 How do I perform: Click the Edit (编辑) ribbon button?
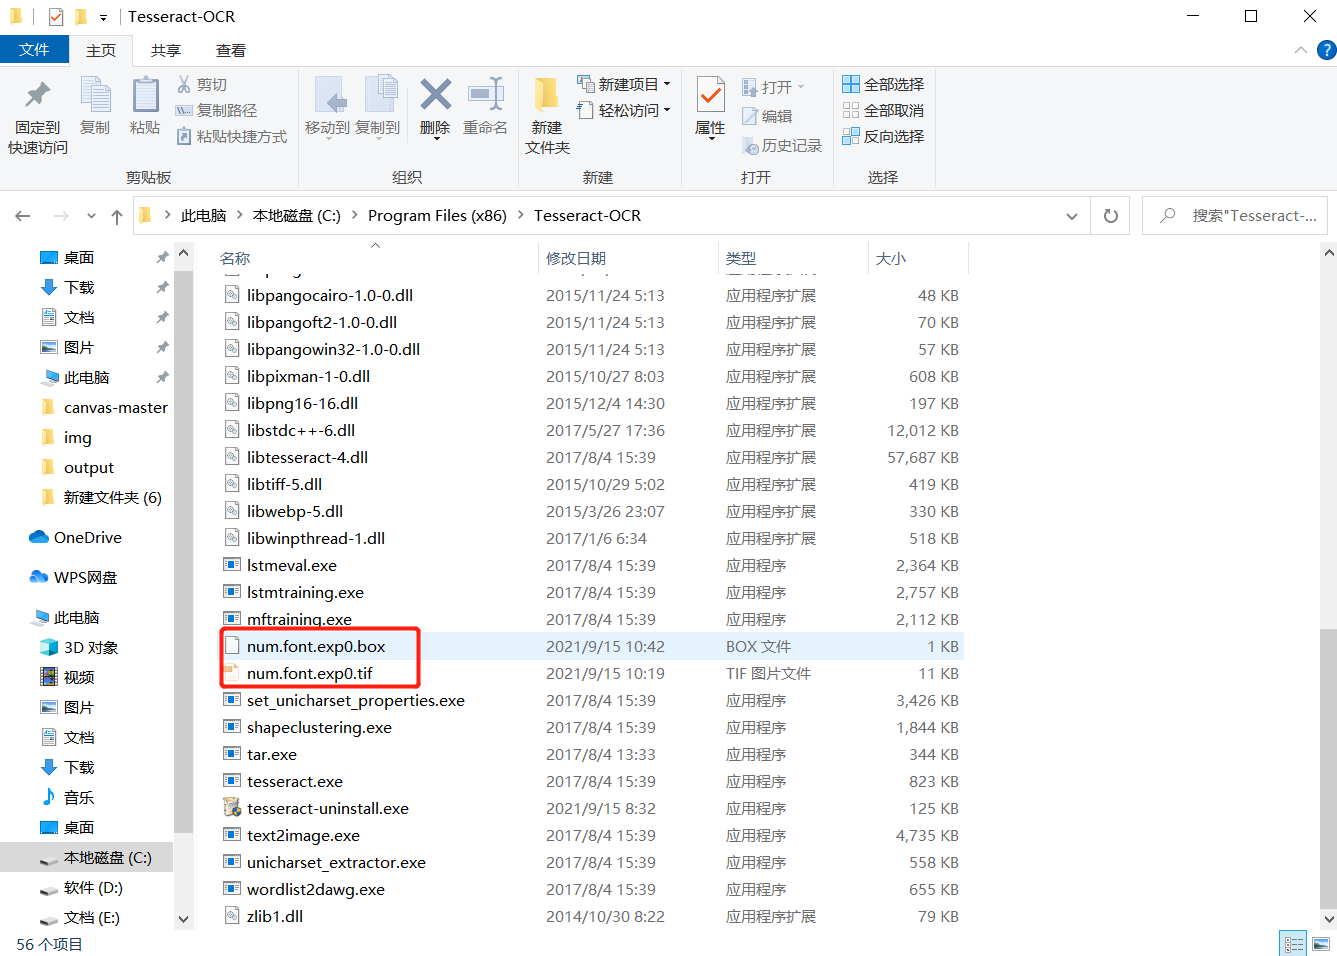coord(767,116)
